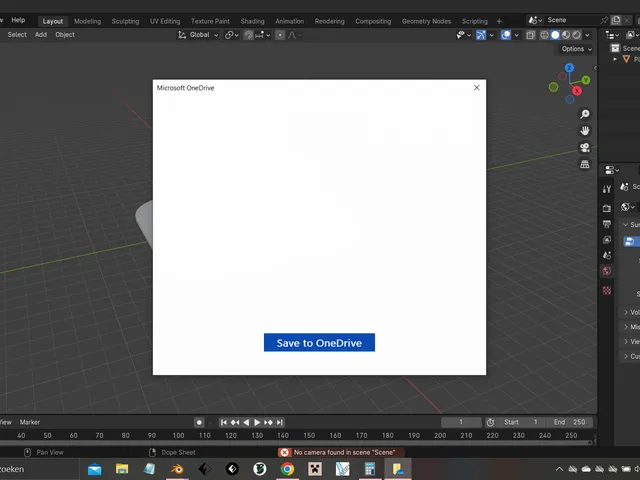
Task: Open object visibility and selectability dropdown
Action: [463, 35]
